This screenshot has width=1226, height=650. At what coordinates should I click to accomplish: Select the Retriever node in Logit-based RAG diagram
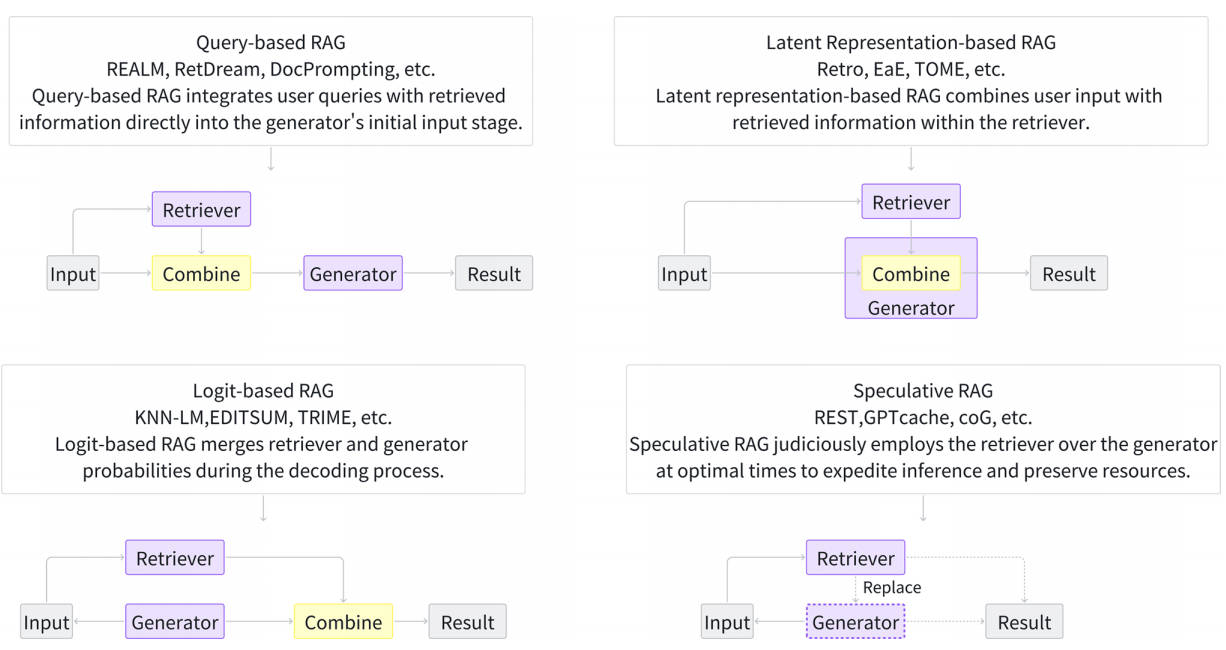175,558
